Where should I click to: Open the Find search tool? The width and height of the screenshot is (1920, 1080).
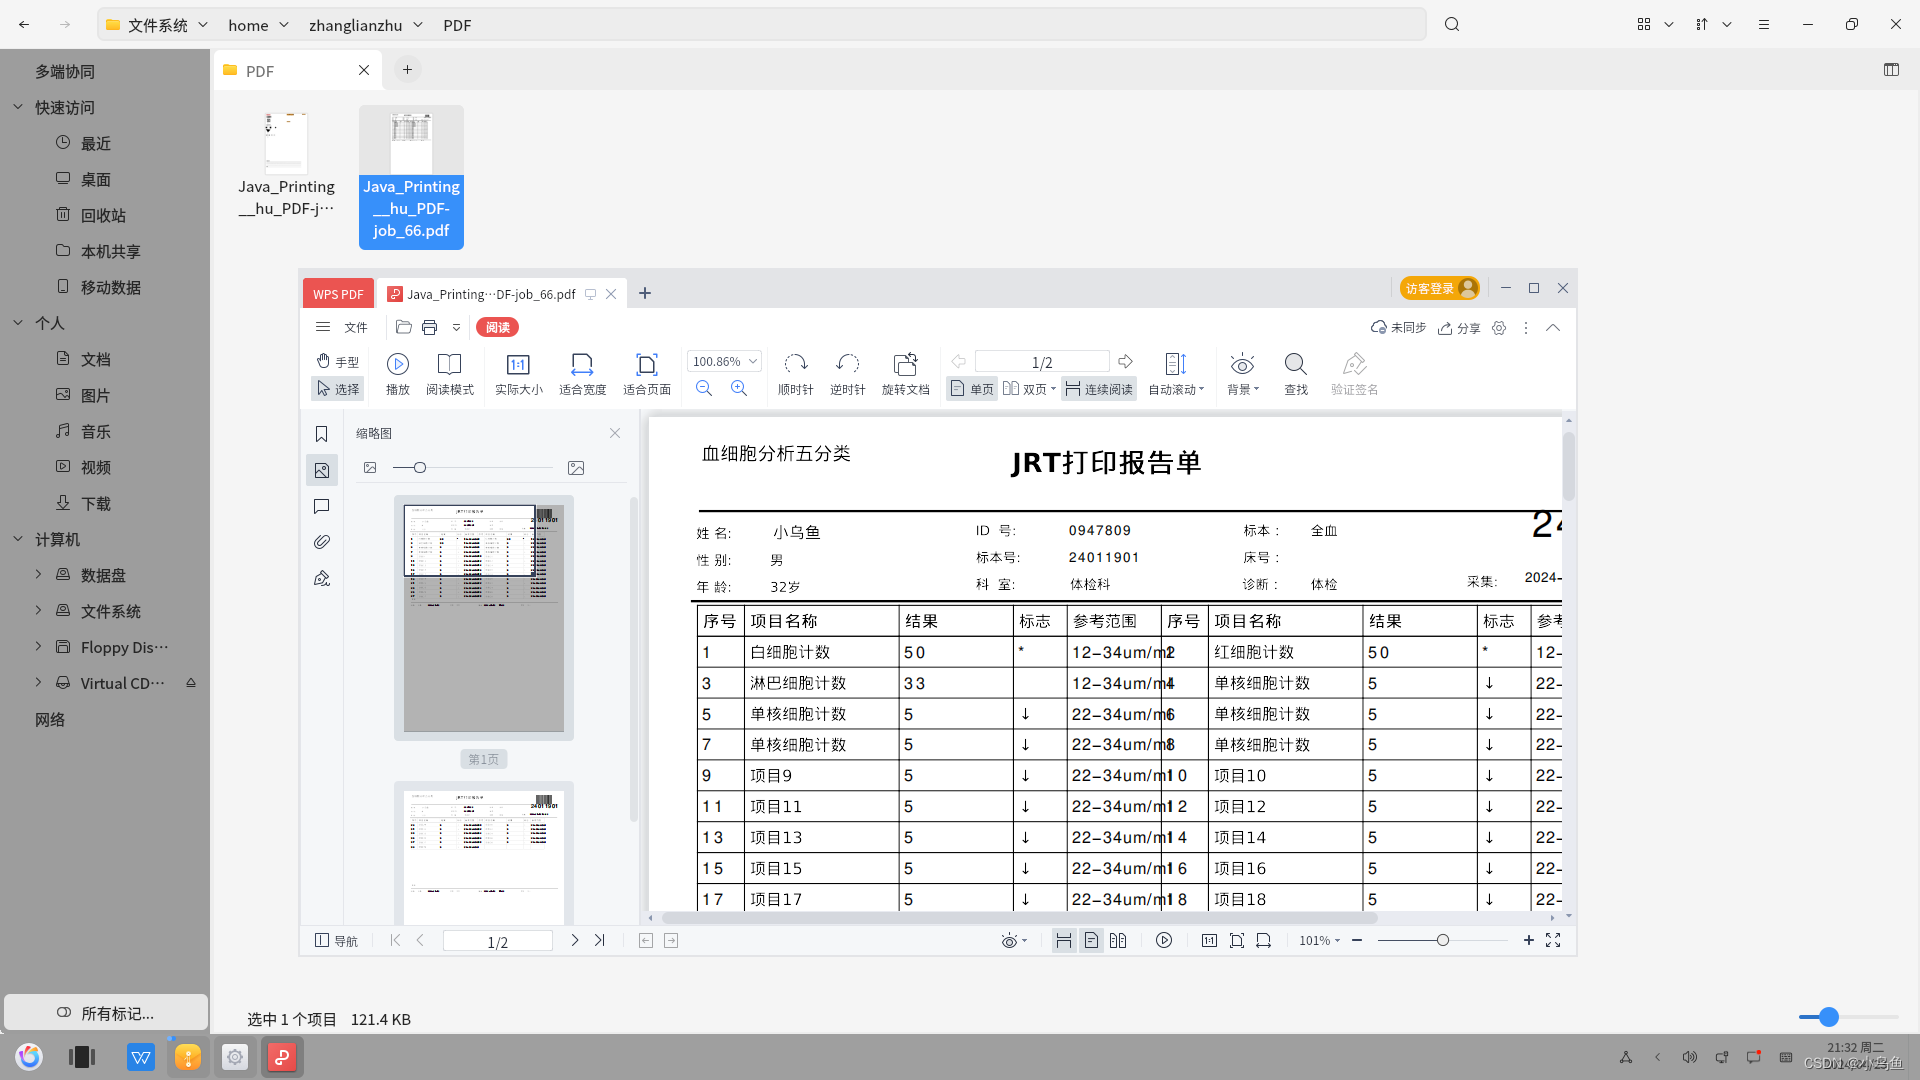point(1296,374)
